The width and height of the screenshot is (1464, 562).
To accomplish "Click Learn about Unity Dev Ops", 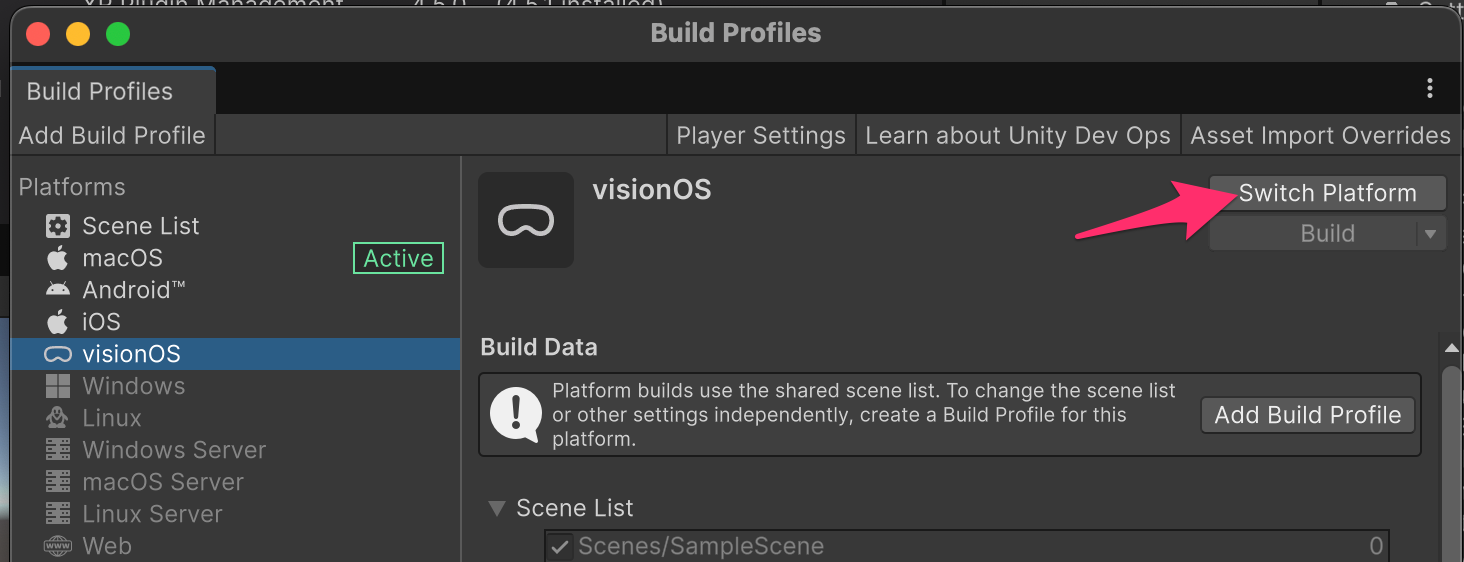I will pos(1017,136).
